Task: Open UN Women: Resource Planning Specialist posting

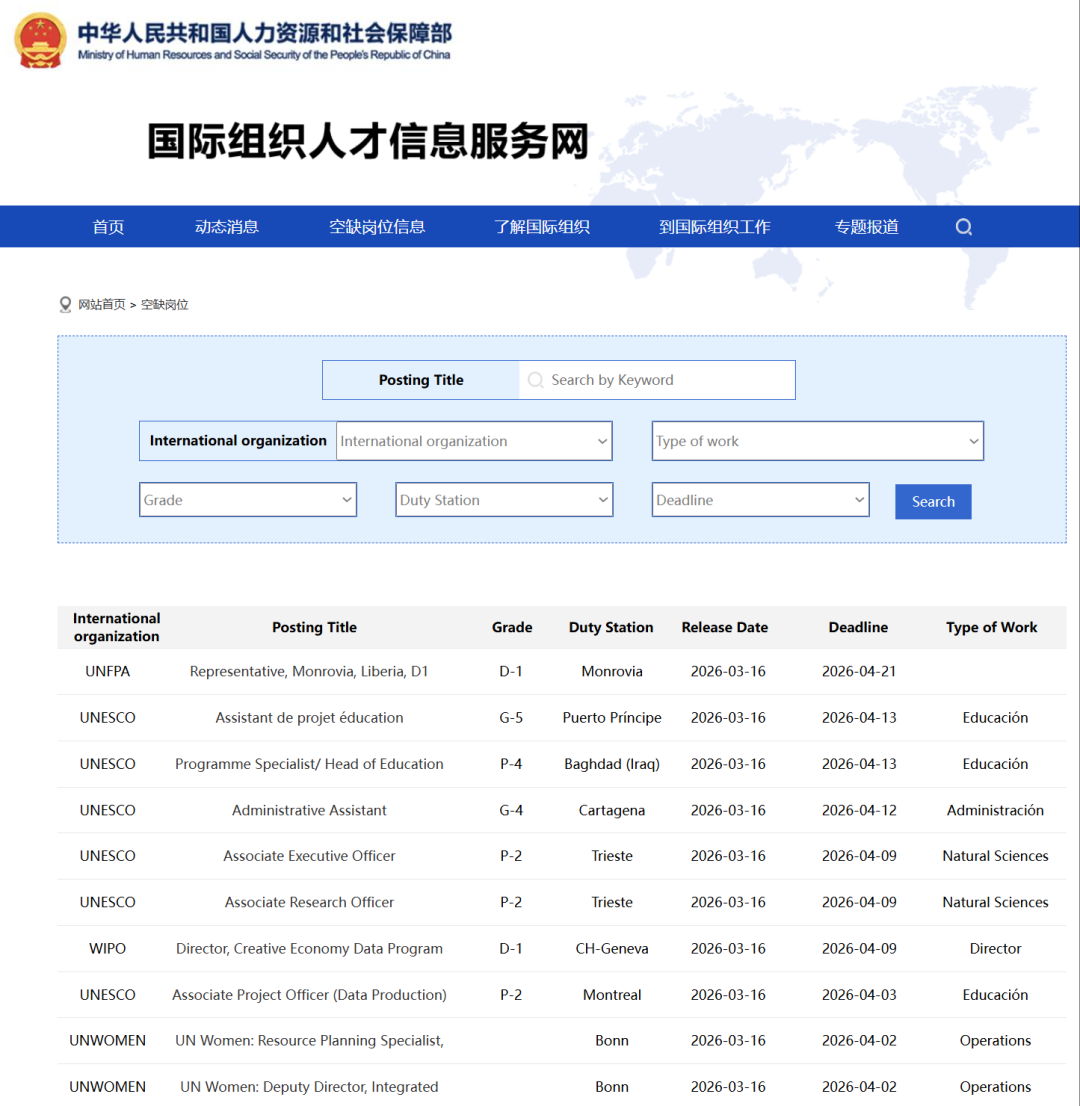Action: [309, 1040]
